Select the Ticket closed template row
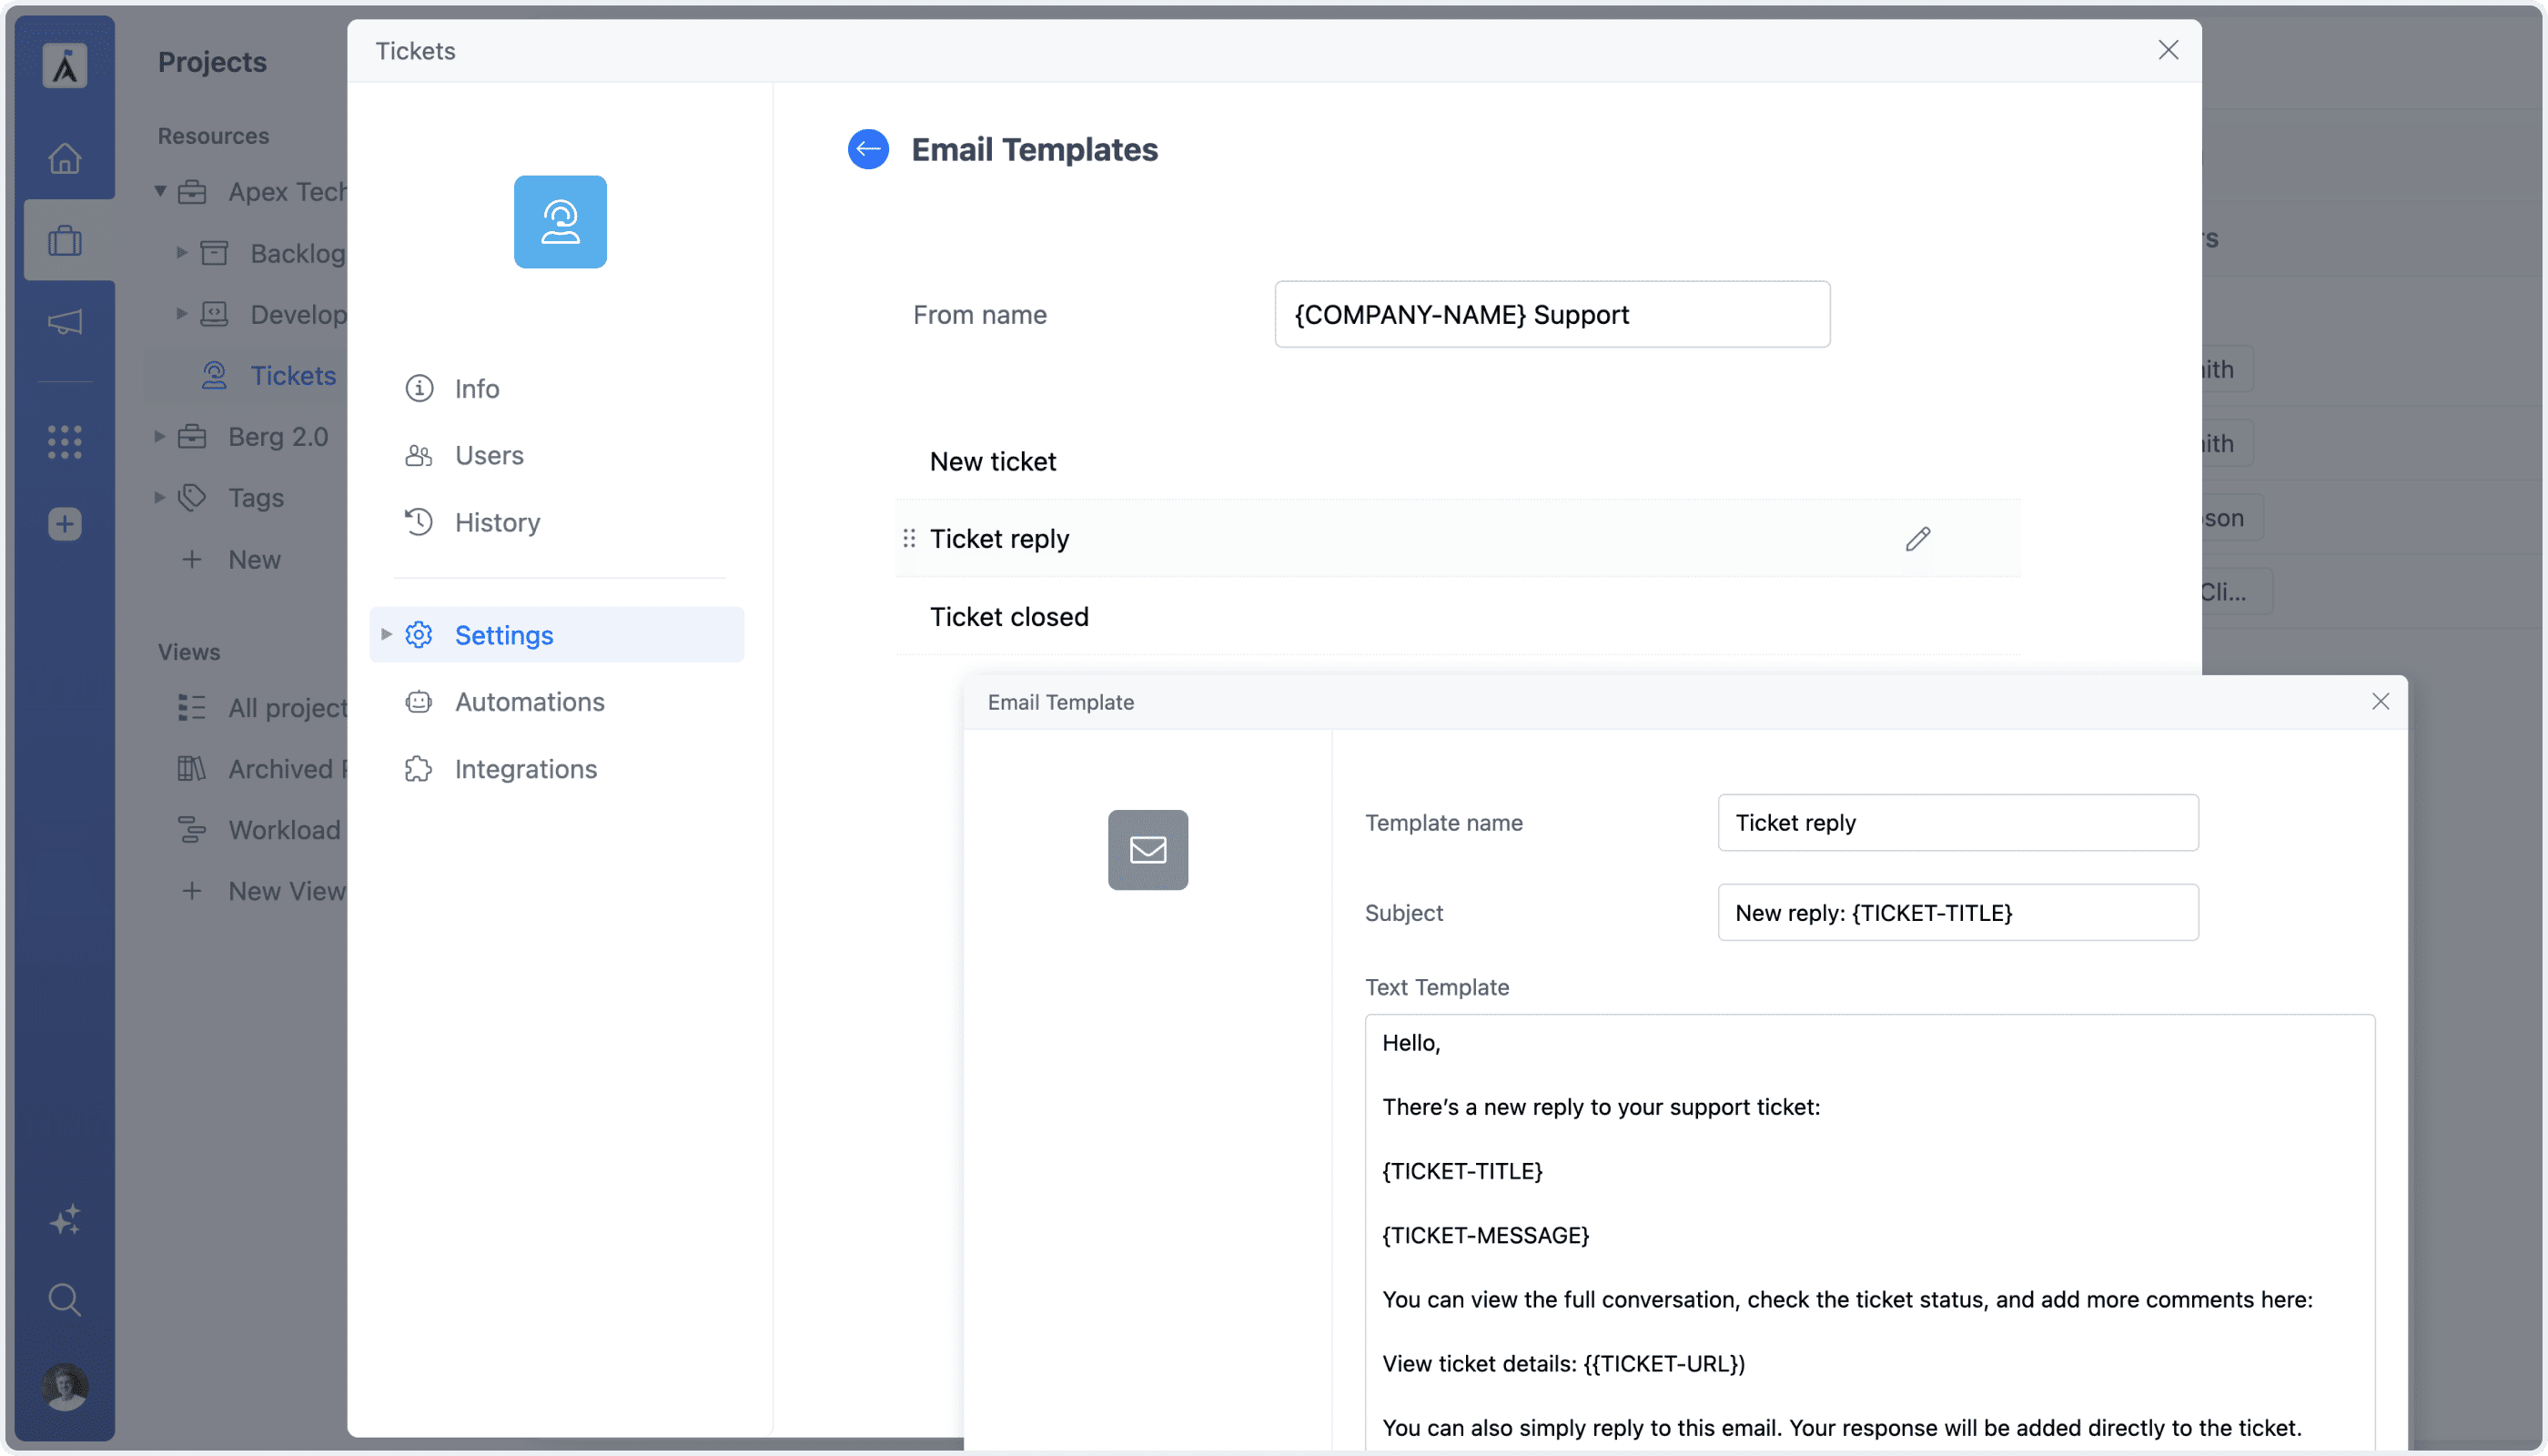This screenshot has height=1456, width=2548. tap(1457, 616)
